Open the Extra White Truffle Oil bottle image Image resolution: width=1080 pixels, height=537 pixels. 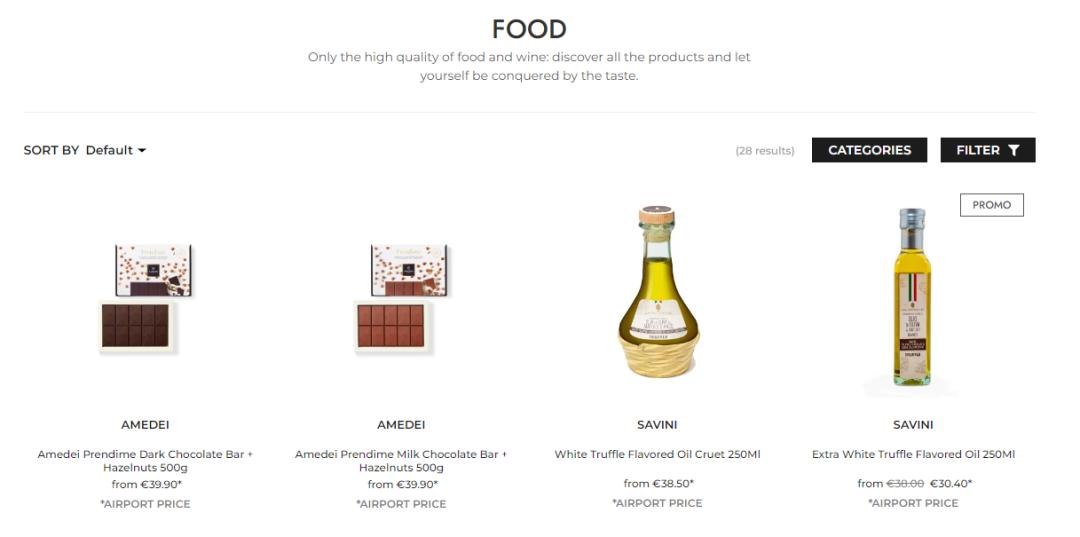(912, 297)
